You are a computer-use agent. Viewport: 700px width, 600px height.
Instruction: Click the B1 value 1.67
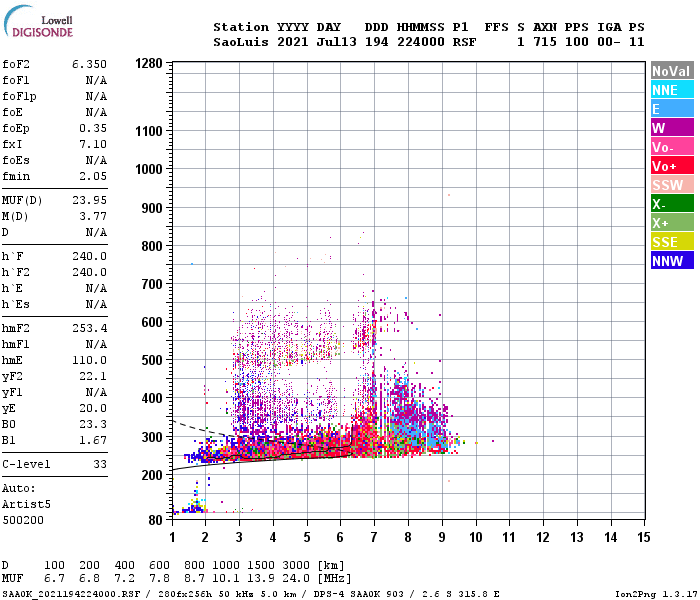click(93, 440)
